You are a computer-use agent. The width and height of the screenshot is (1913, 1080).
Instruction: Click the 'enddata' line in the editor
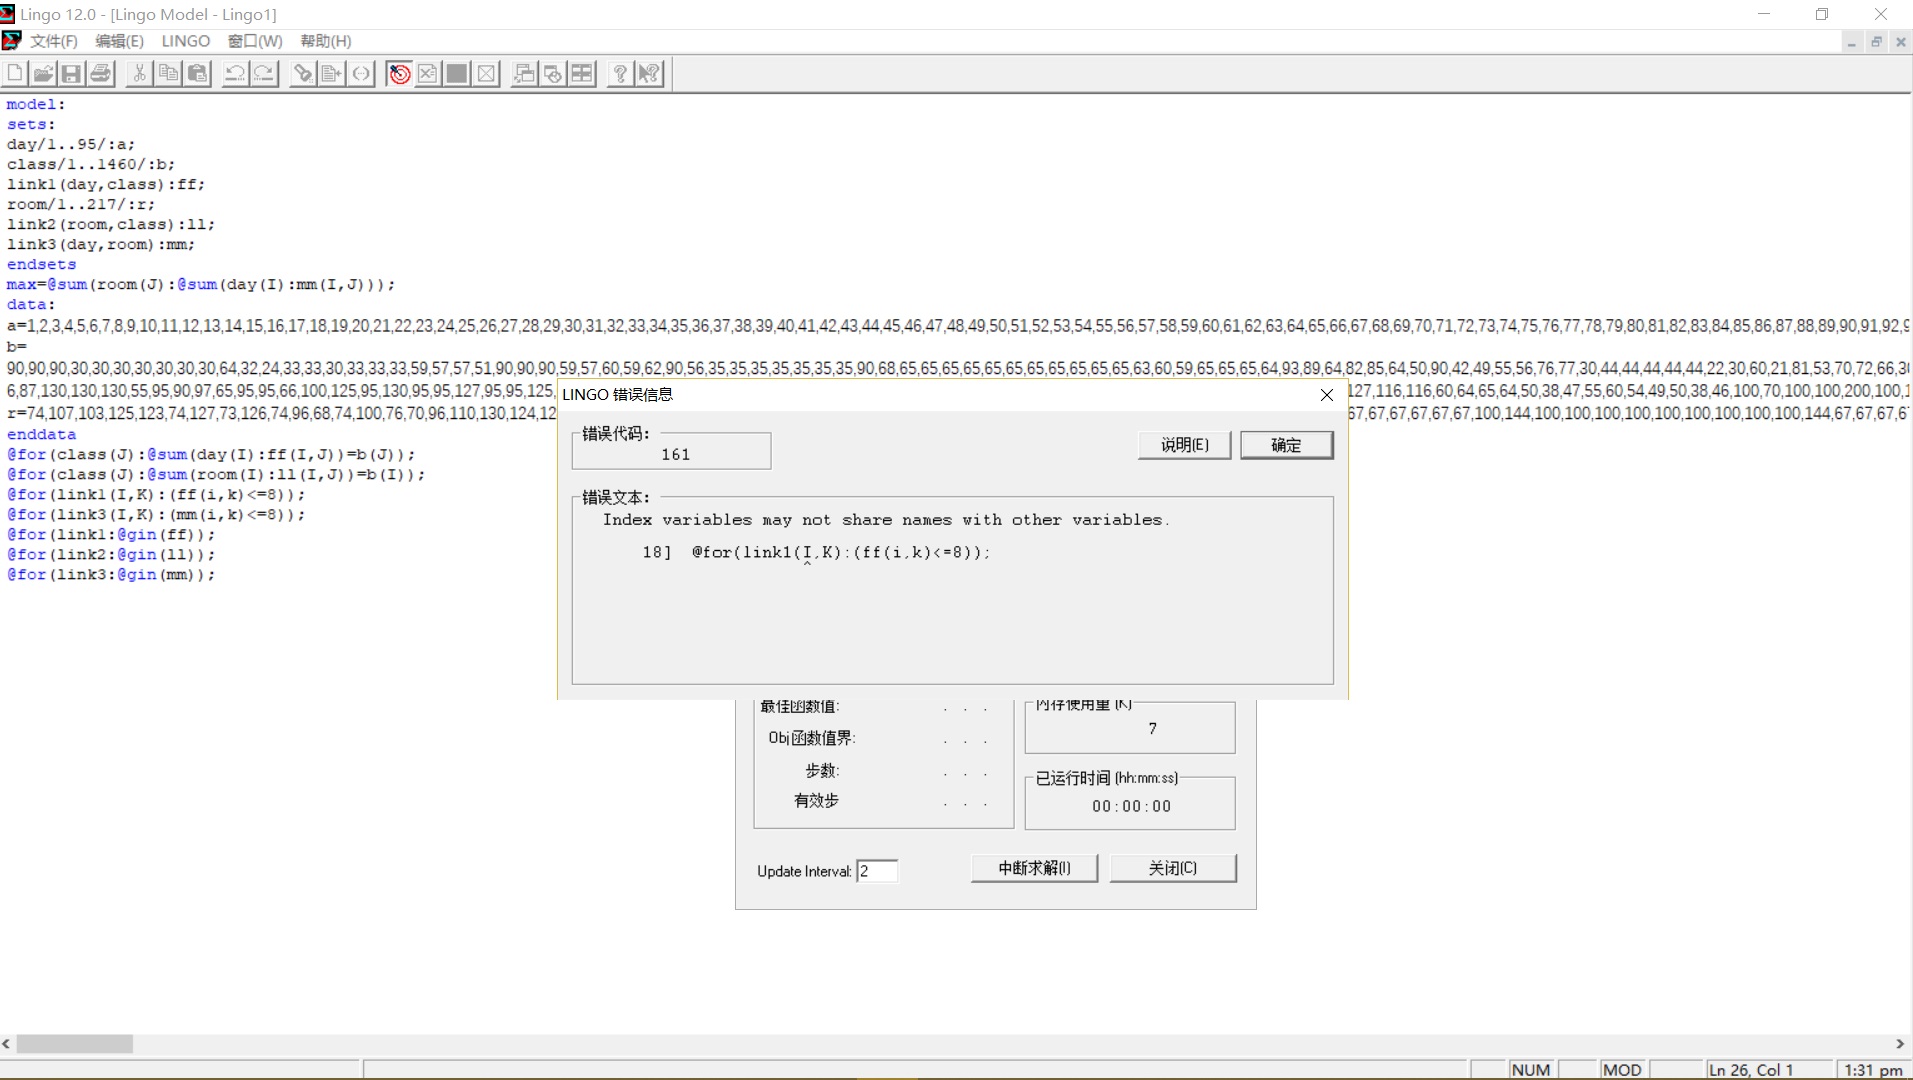[41, 434]
